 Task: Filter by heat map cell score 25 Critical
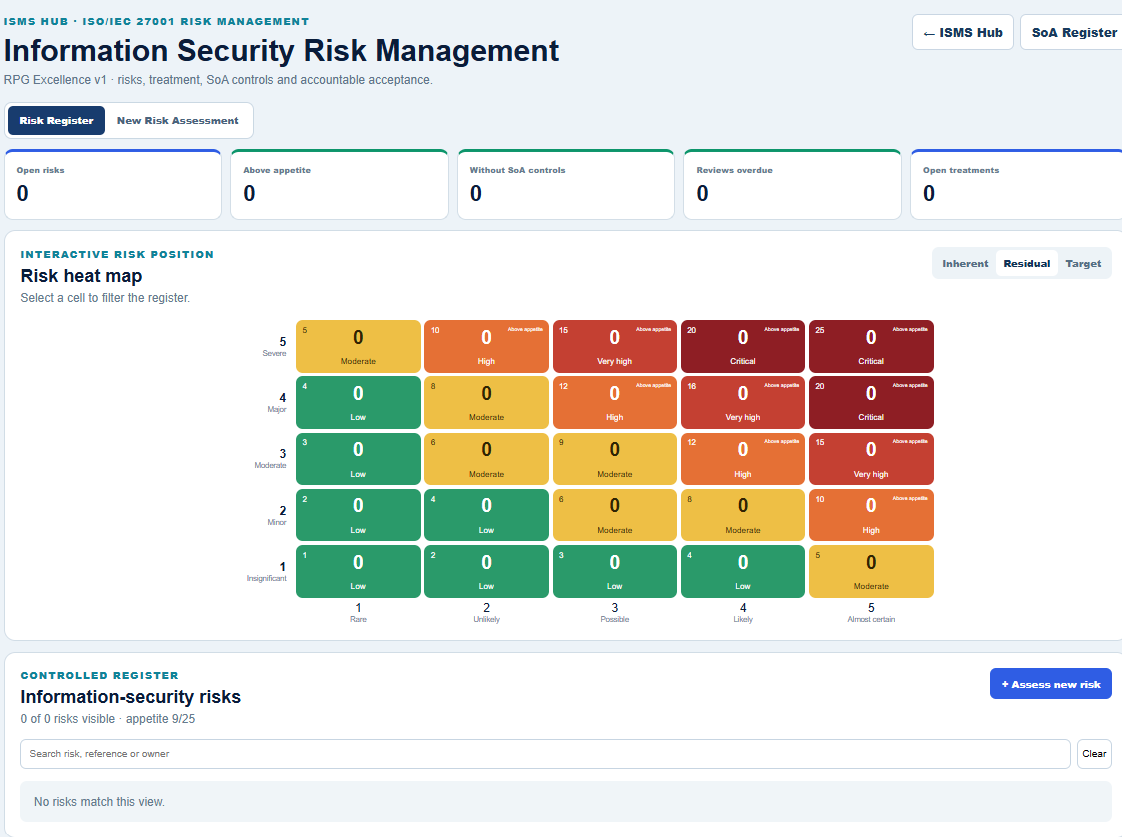(871, 346)
